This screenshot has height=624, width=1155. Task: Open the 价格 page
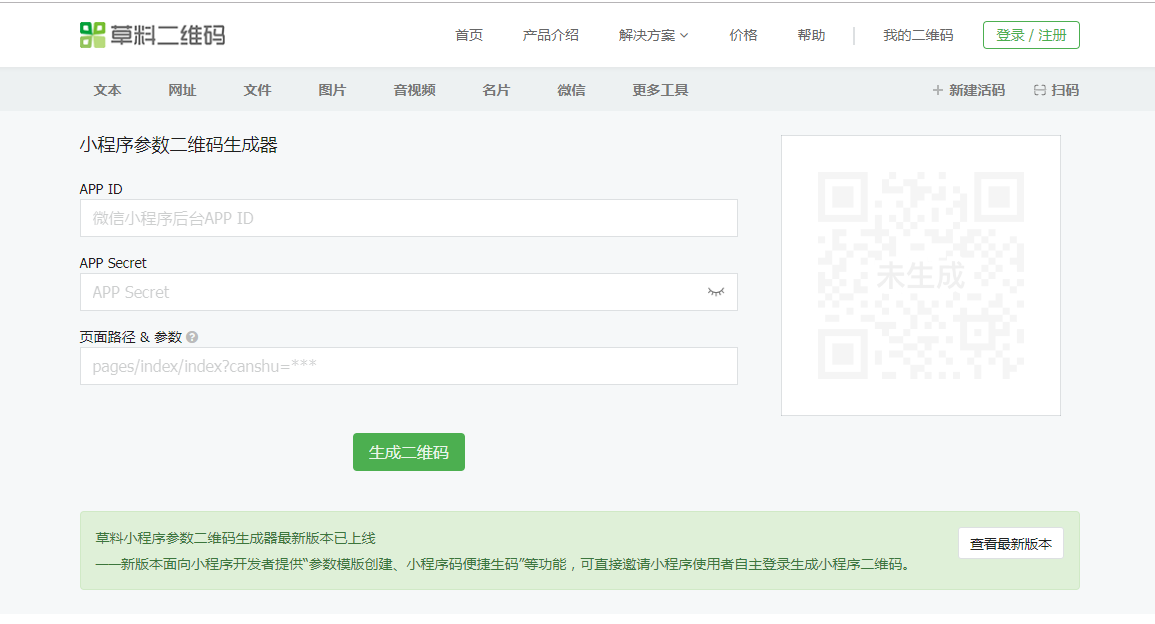coord(743,35)
